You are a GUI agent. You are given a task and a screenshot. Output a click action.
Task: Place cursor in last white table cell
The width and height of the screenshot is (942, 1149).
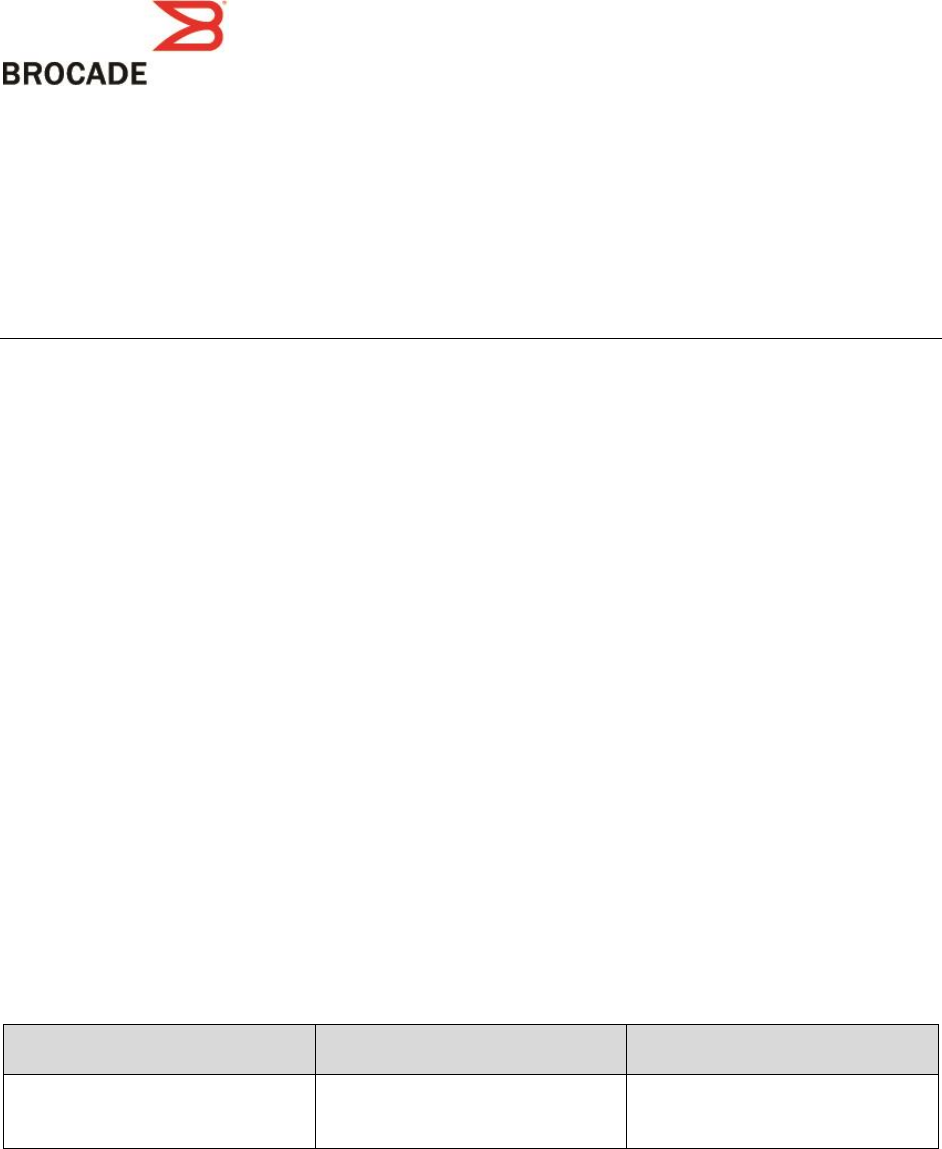[x=782, y=1109]
